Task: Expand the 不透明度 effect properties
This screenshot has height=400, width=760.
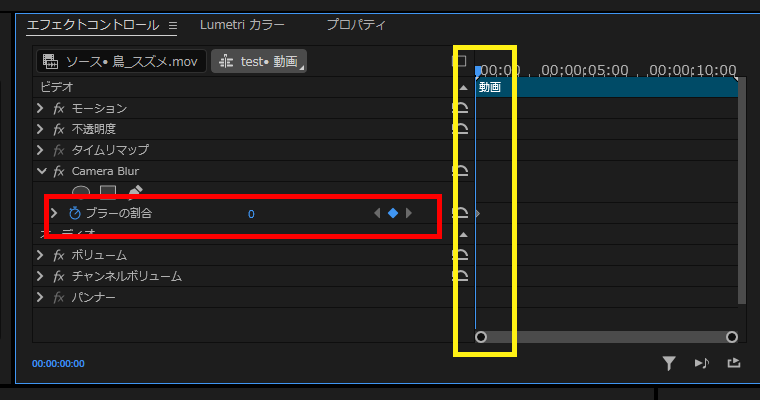Action: click(40, 129)
